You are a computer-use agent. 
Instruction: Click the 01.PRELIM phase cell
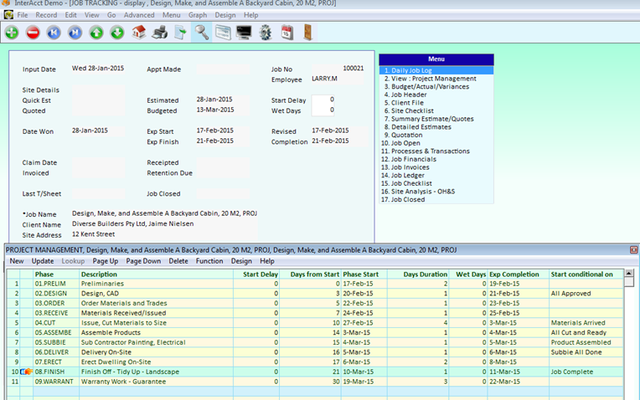[56, 284]
